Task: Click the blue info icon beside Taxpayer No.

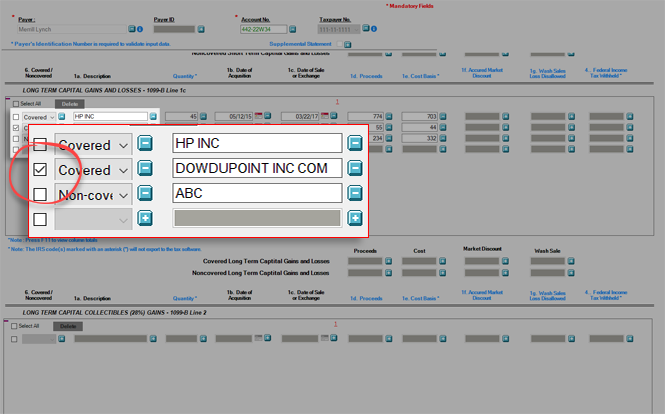Action: click(374, 29)
